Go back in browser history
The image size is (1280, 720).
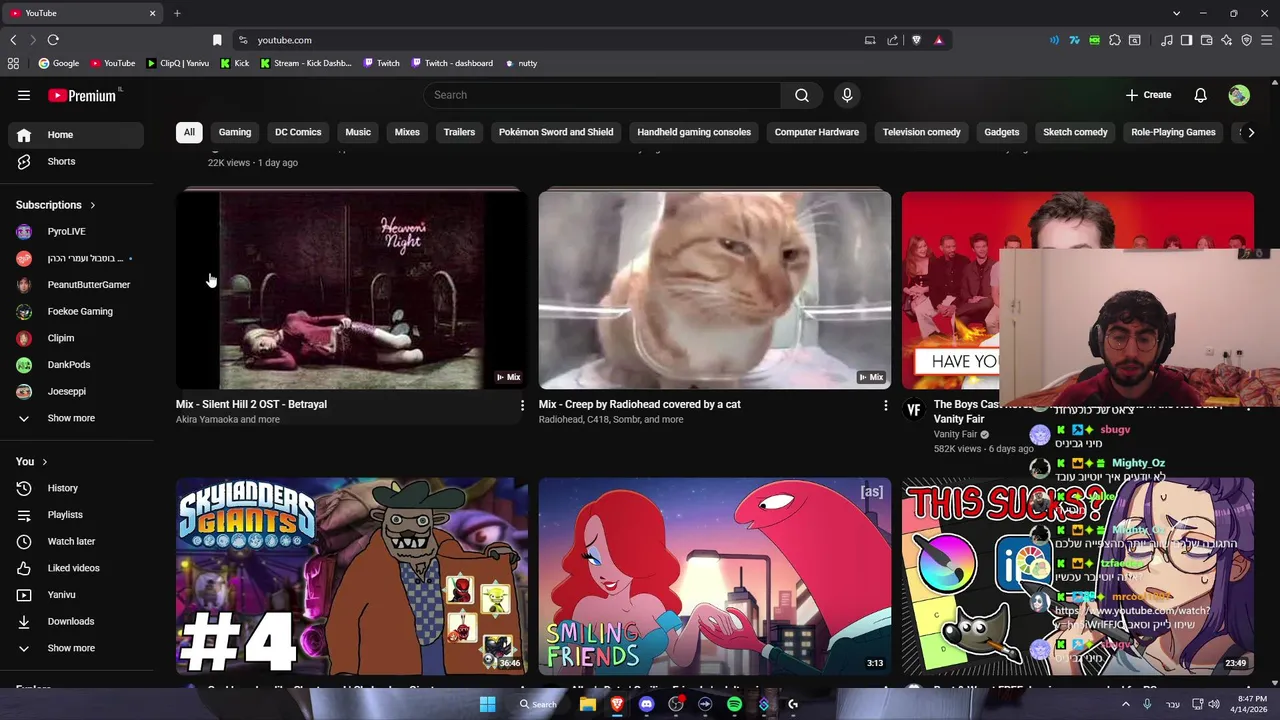[13, 40]
